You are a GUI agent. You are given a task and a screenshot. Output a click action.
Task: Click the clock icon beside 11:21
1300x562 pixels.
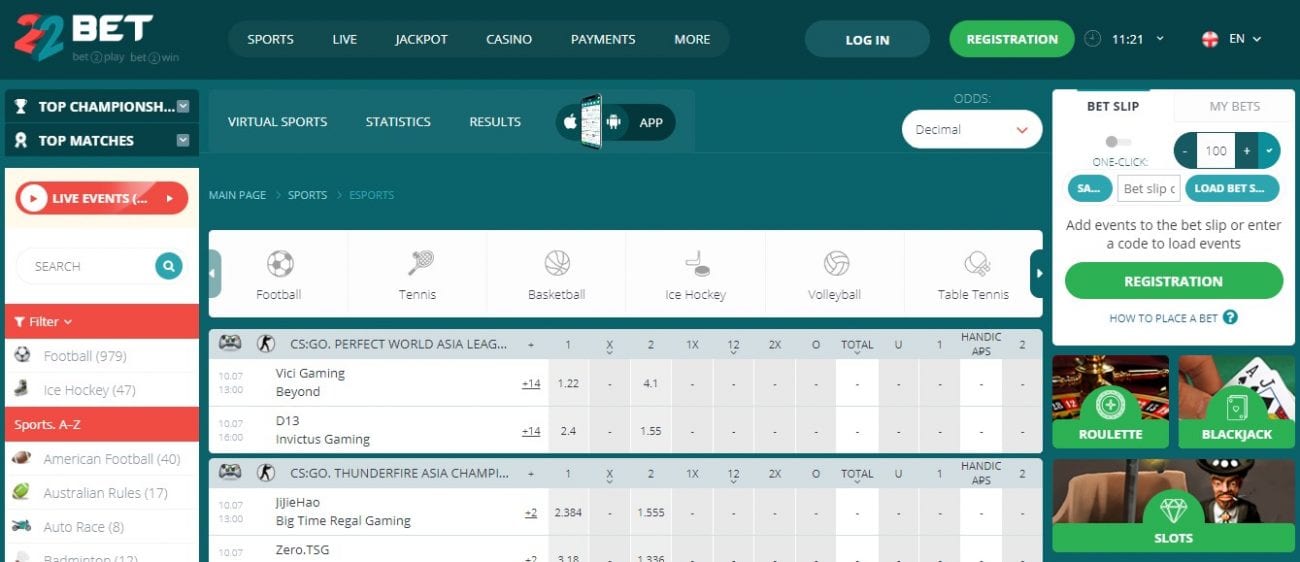[x=1093, y=39]
